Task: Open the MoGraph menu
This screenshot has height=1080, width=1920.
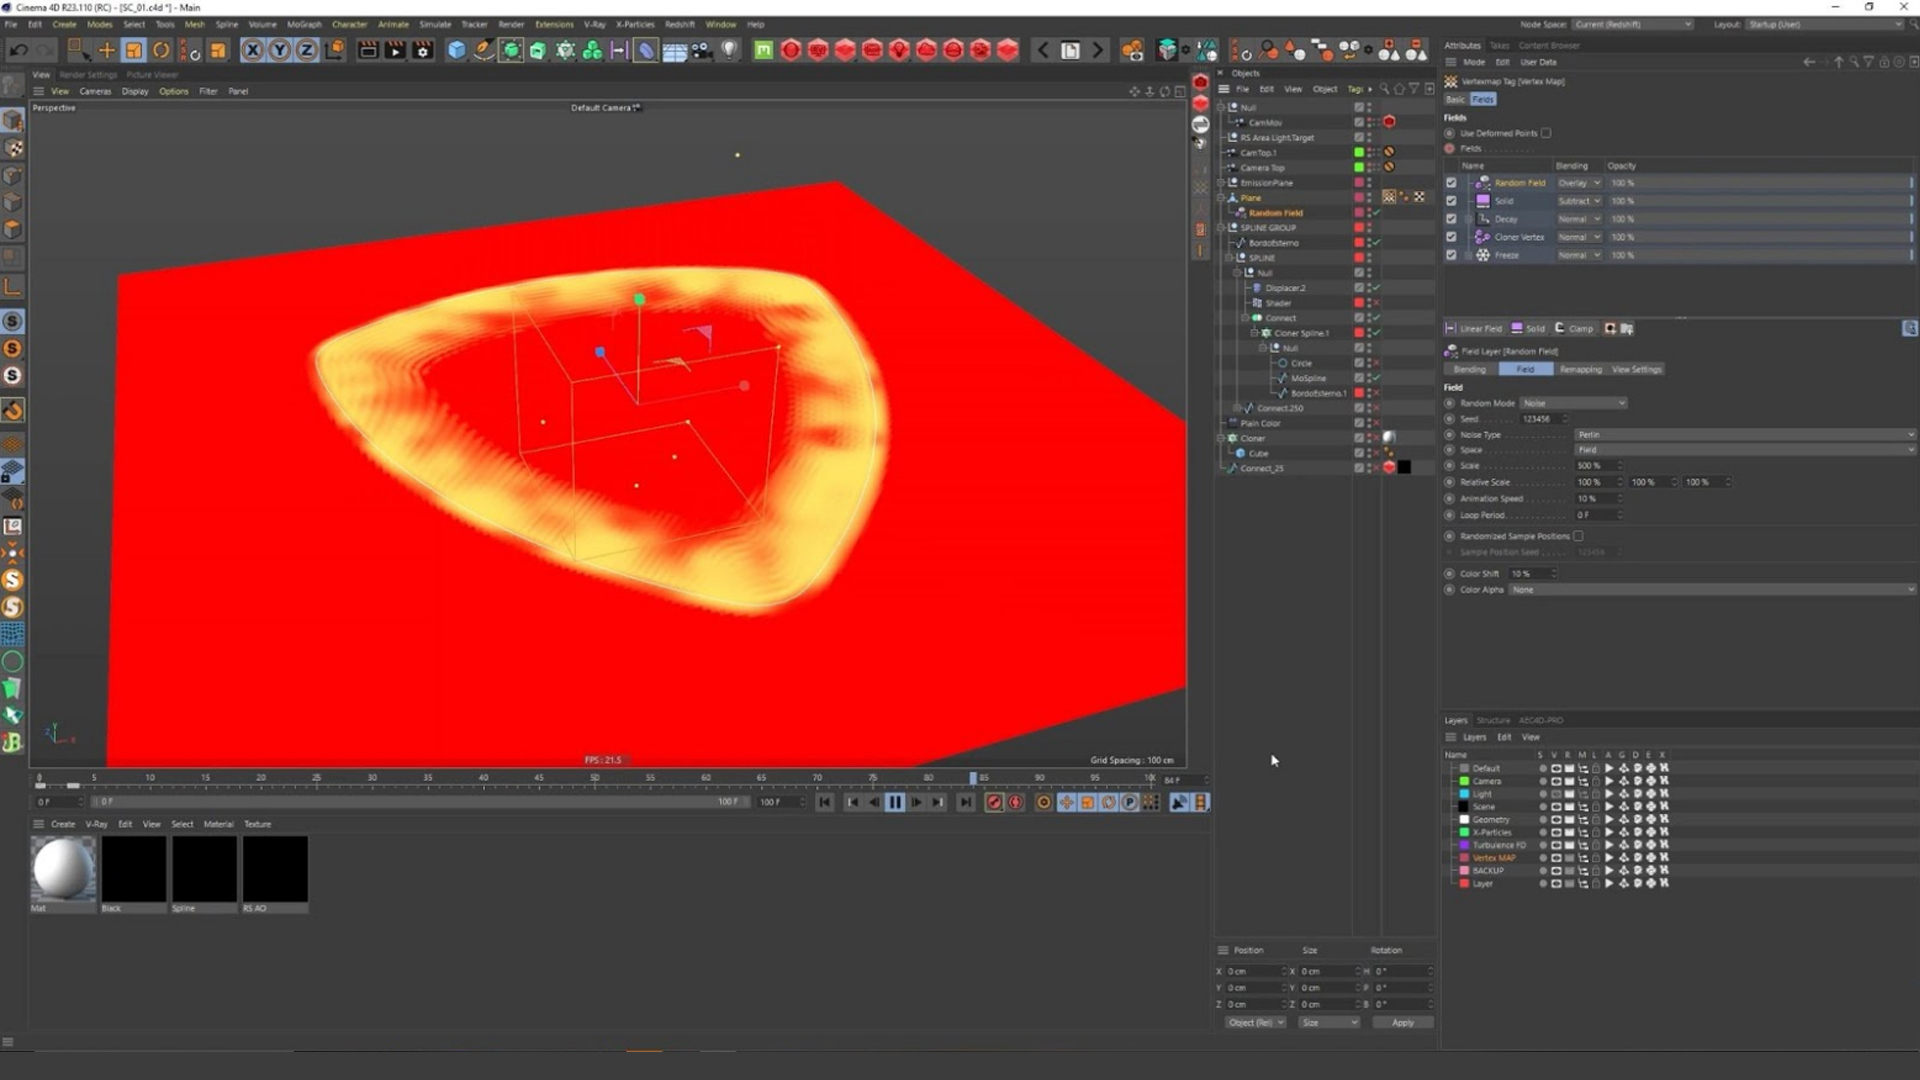Action: pos(304,24)
